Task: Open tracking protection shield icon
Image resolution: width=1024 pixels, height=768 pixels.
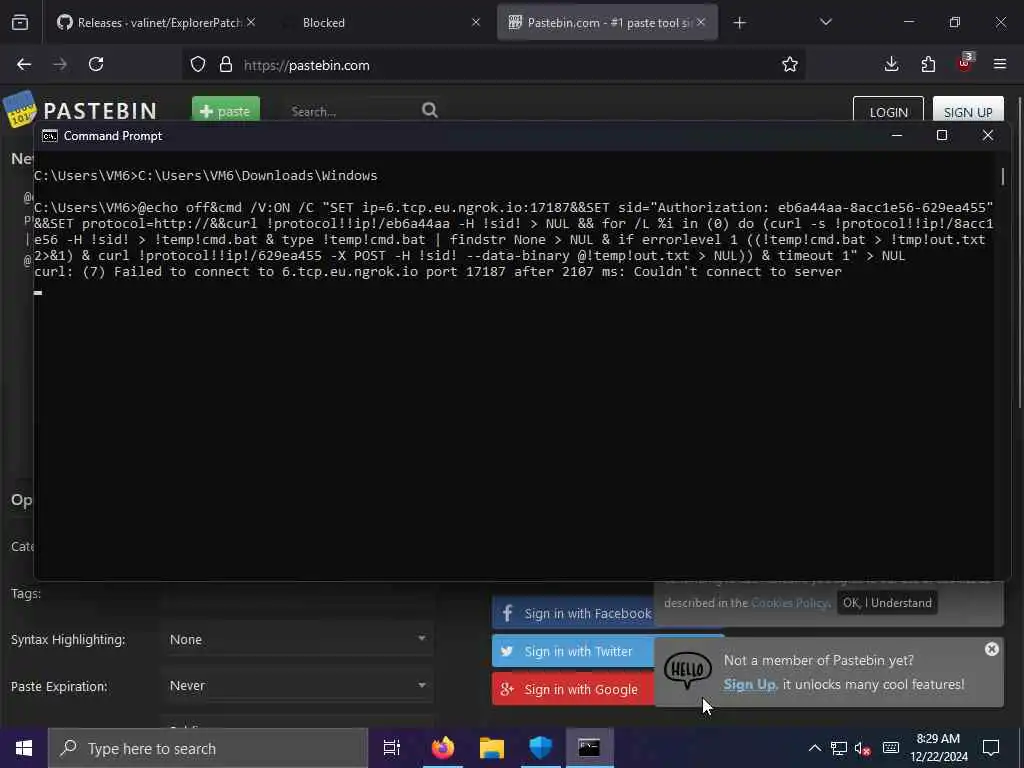Action: [x=198, y=65]
